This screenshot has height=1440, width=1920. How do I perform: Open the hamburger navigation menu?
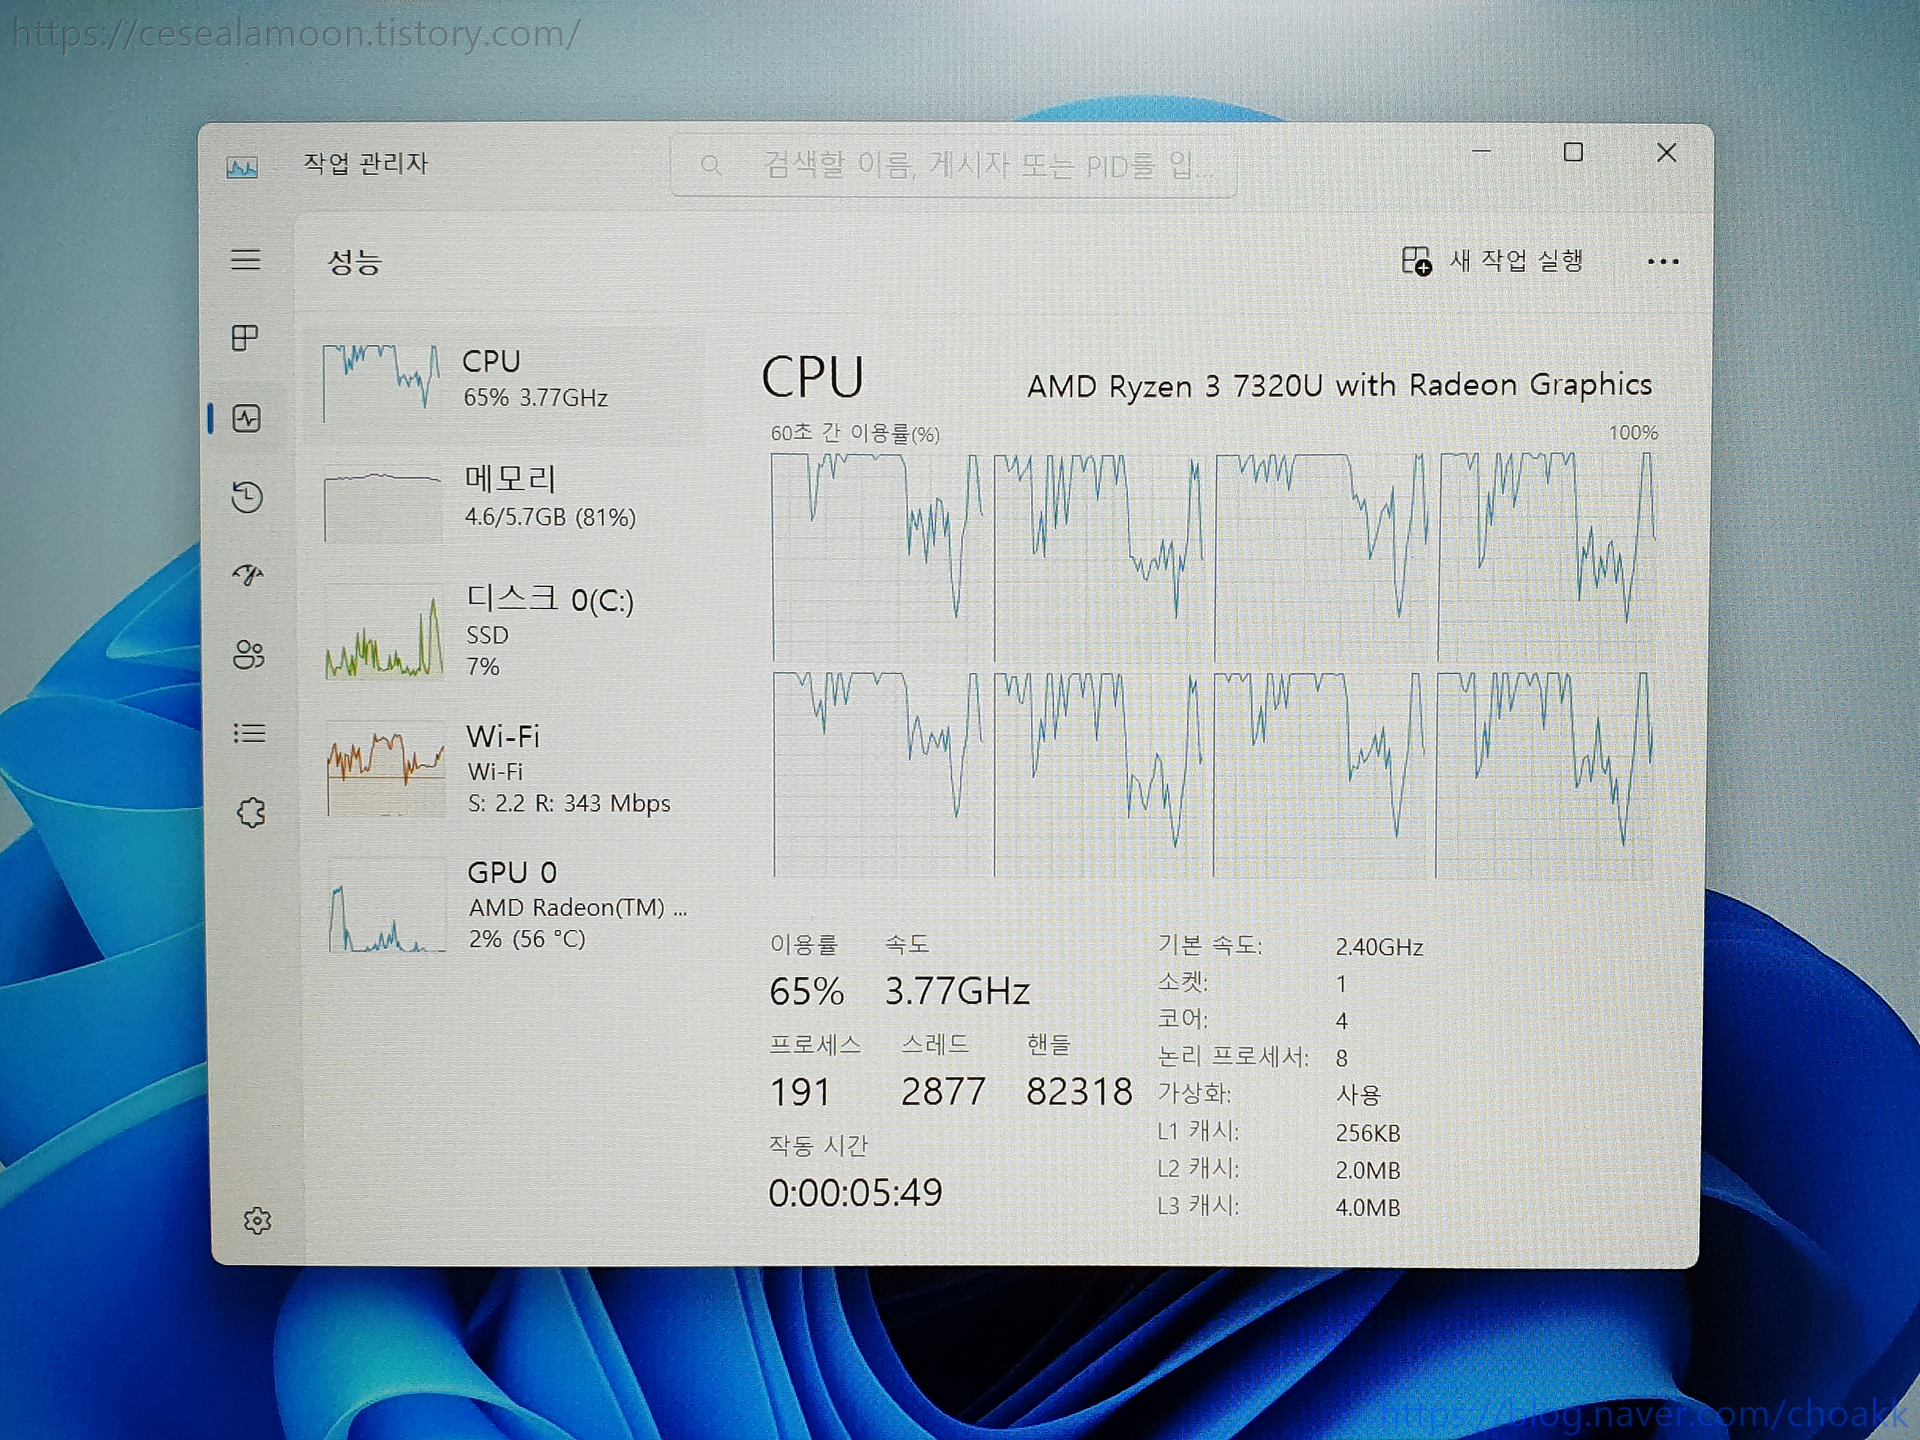[246, 260]
